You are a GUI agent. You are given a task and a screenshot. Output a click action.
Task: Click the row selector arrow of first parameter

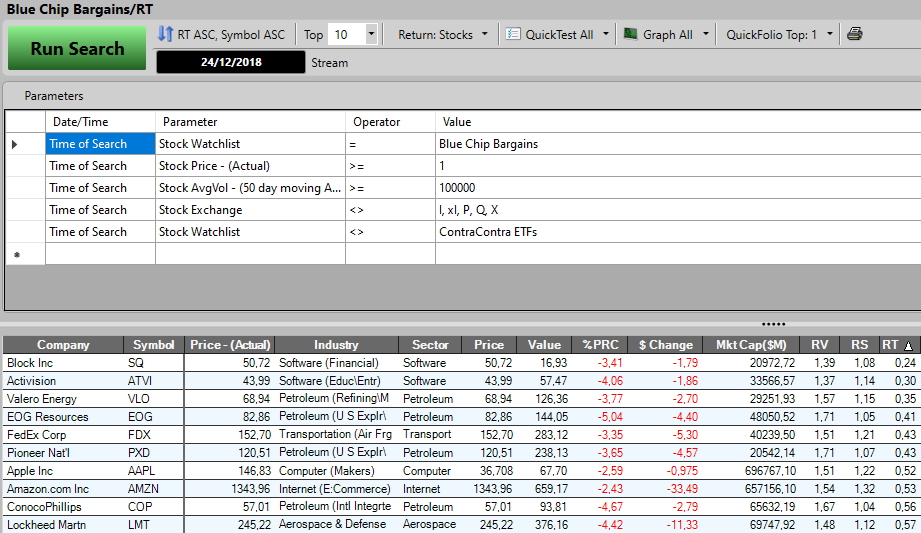point(15,144)
